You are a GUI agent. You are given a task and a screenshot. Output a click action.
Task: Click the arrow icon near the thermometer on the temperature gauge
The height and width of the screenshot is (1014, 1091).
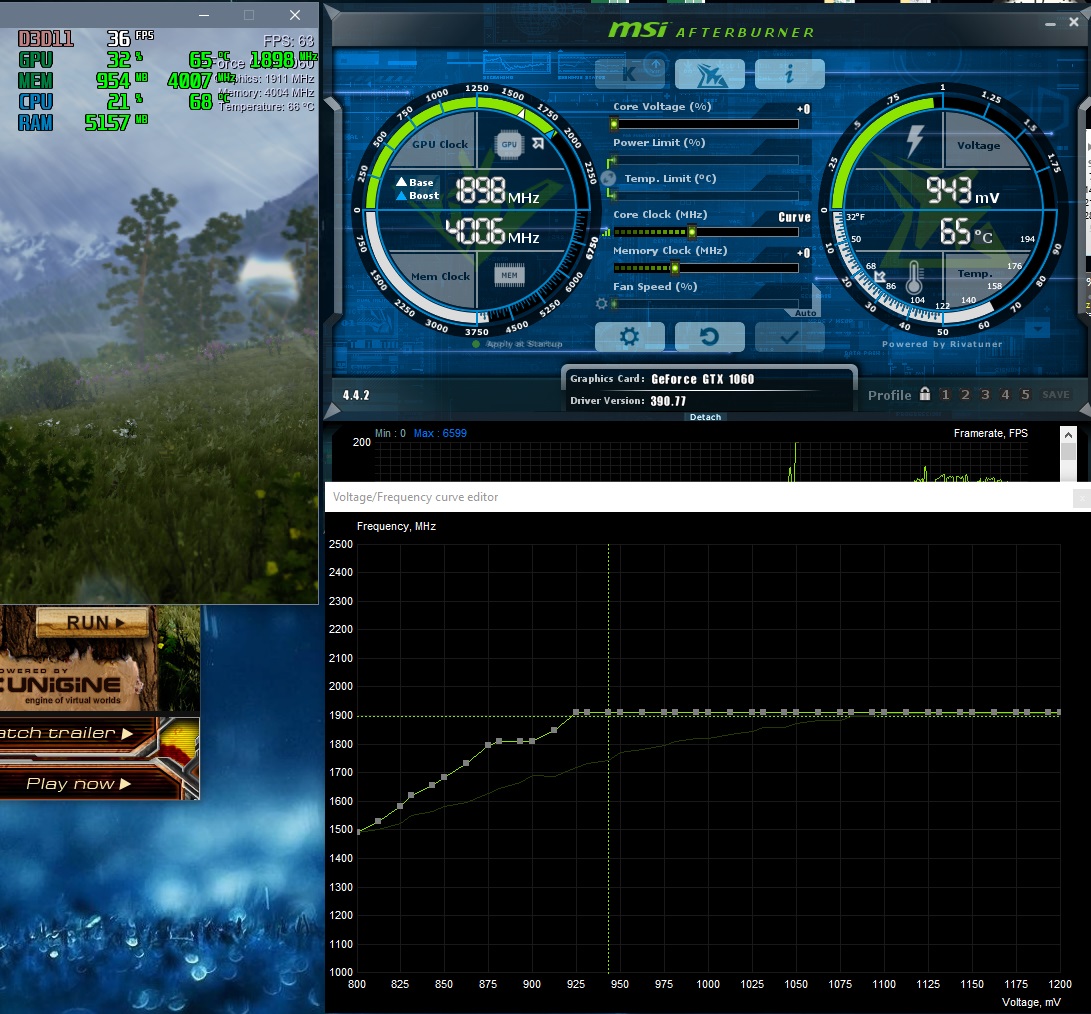click(x=880, y=276)
